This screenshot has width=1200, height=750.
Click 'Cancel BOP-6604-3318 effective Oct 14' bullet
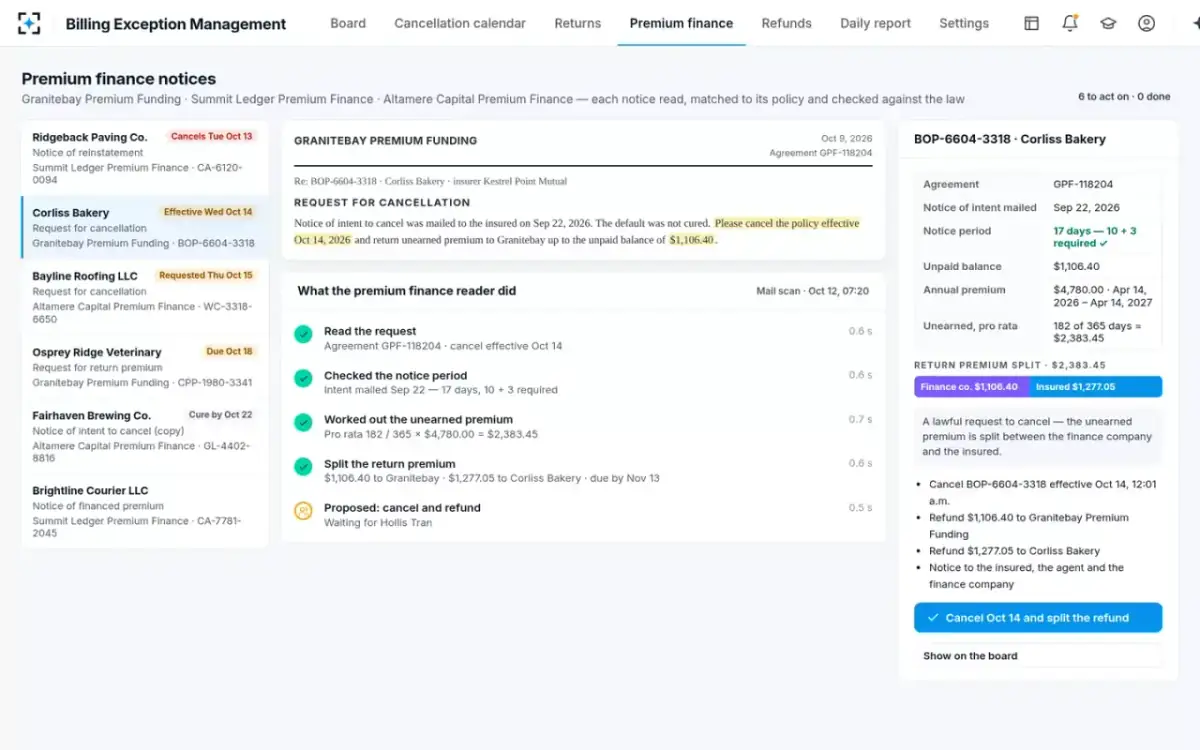tap(1043, 492)
